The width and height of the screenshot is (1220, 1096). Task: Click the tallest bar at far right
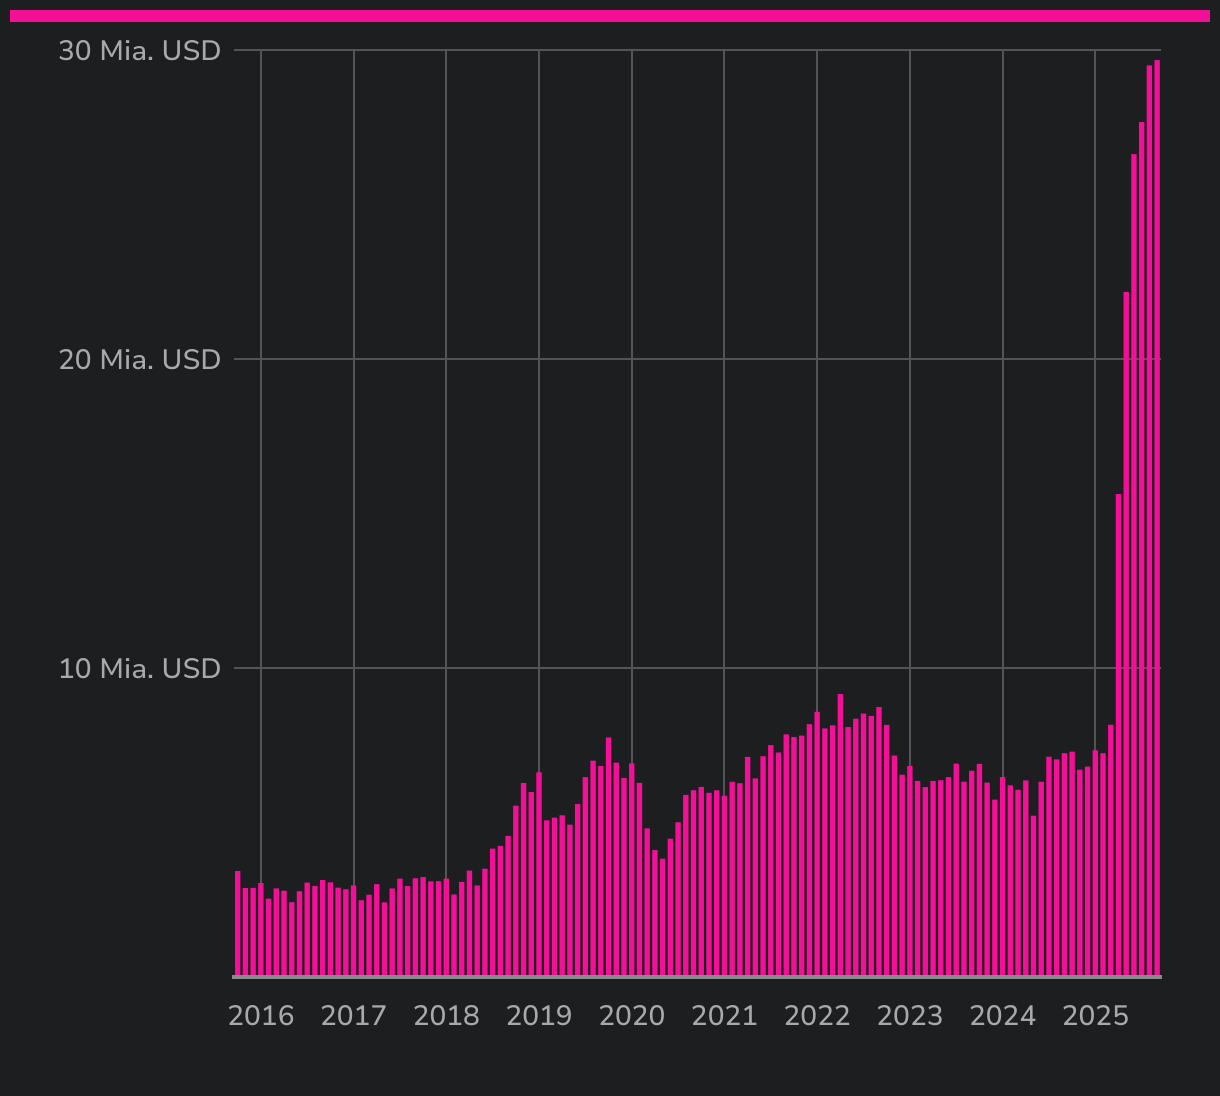click(1157, 520)
